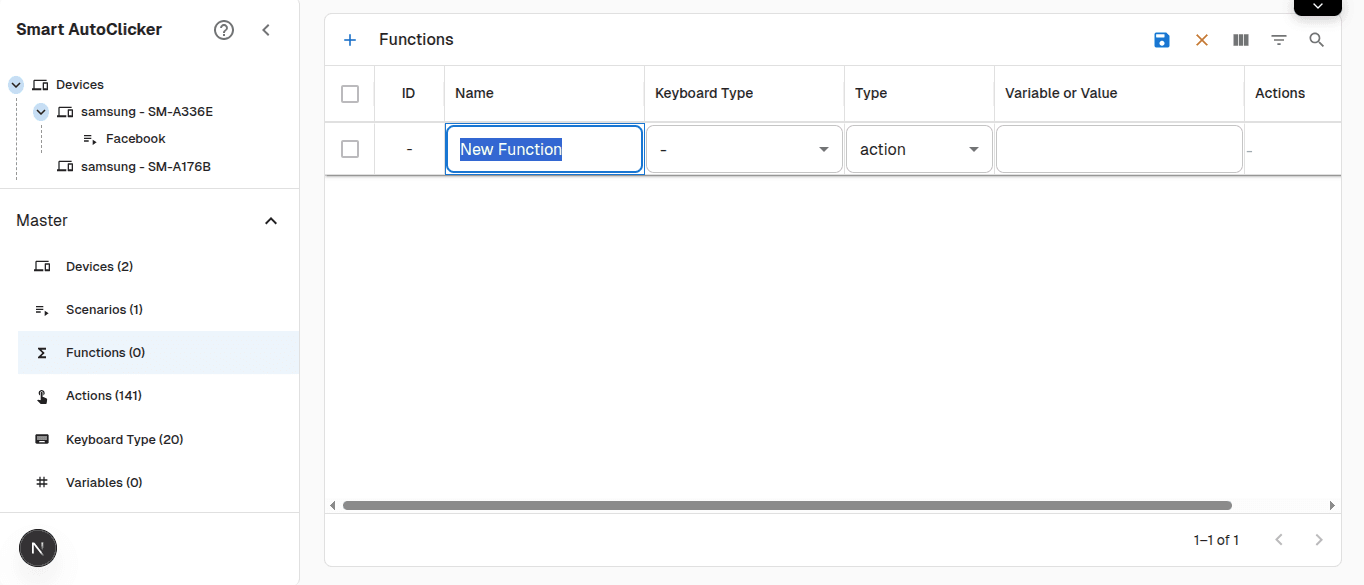Add a new function with the plus icon
The width and height of the screenshot is (1364, 585).
pyautogui.click(x=350, y=39)
